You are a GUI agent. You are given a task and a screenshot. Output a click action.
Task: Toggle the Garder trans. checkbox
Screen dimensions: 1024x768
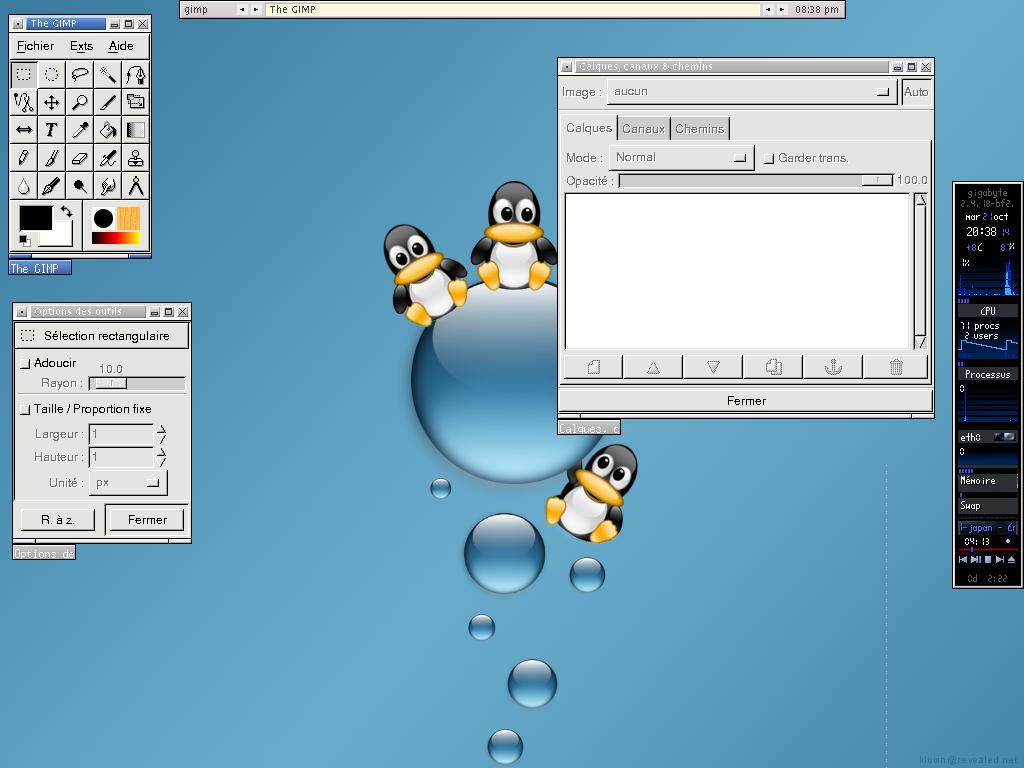(769, 158)
